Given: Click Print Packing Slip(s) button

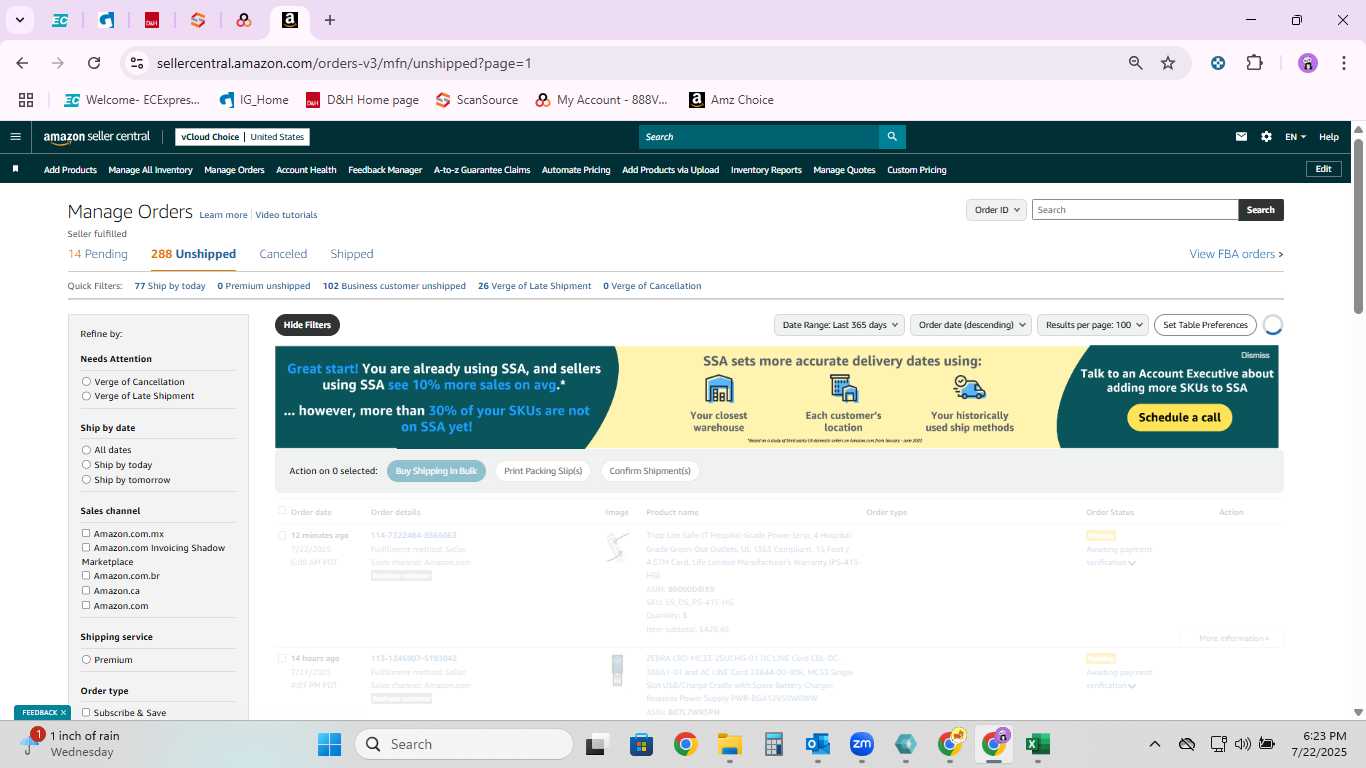Looking at the screenshot, I should [x=543, y=471].
